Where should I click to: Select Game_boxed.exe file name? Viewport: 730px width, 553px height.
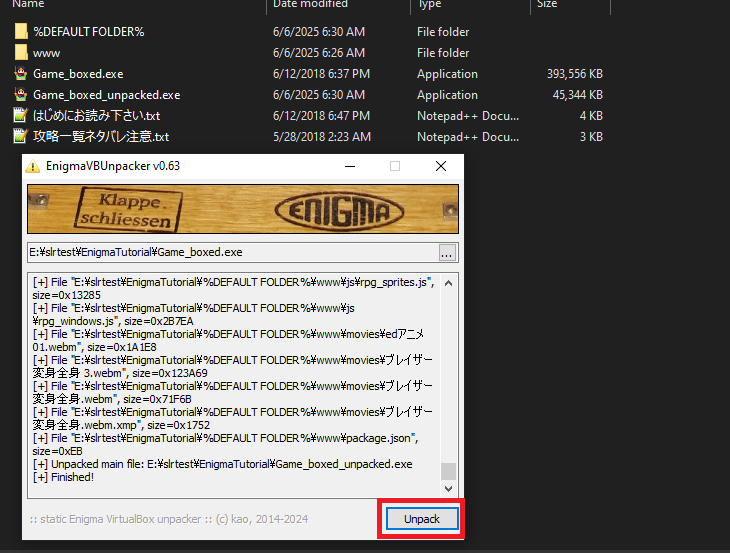(x=78, y=74)
